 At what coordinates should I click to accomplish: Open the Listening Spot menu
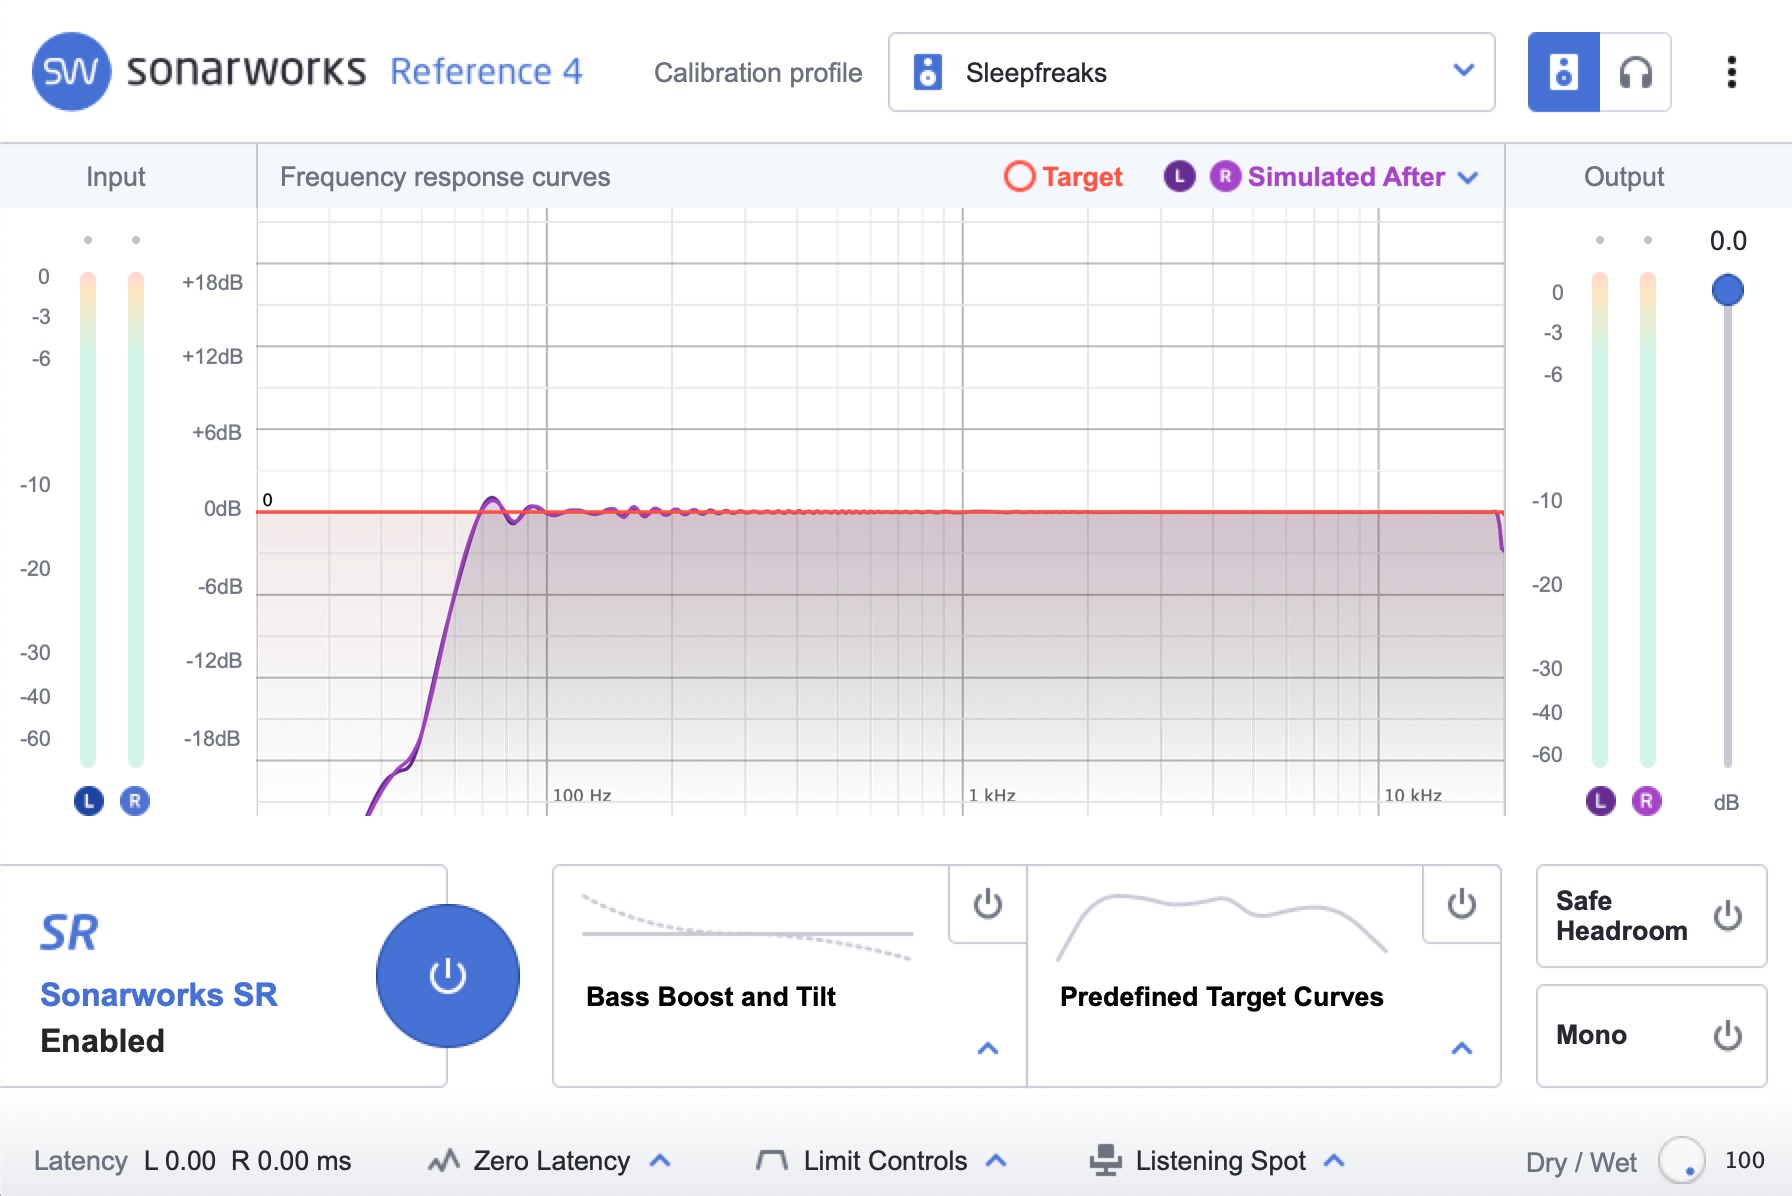[1333, 1161]
